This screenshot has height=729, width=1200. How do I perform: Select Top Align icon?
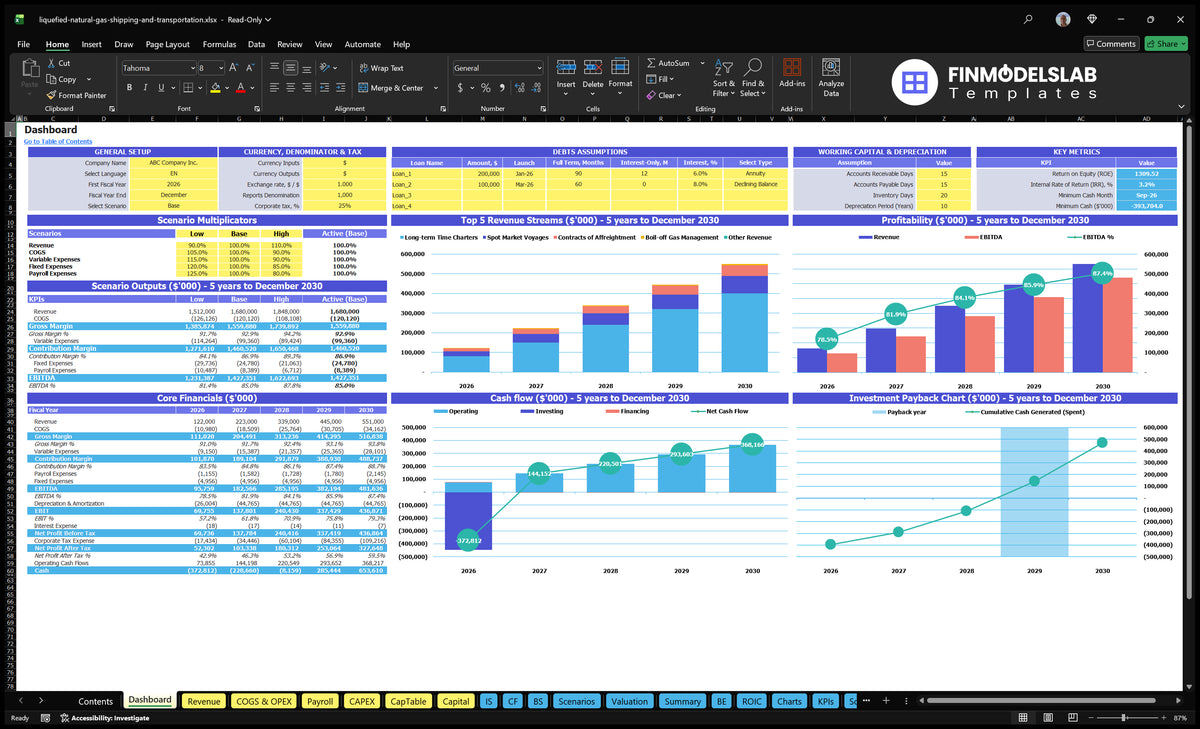[274, 68]
